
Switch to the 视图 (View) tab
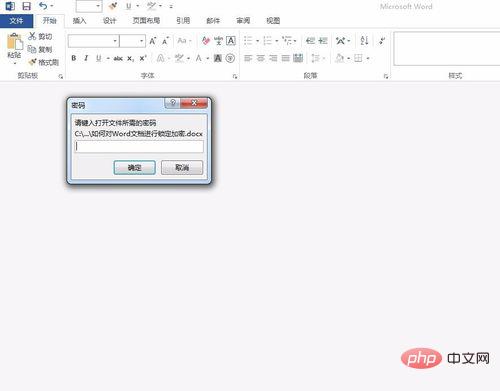[x=273, y=21]
